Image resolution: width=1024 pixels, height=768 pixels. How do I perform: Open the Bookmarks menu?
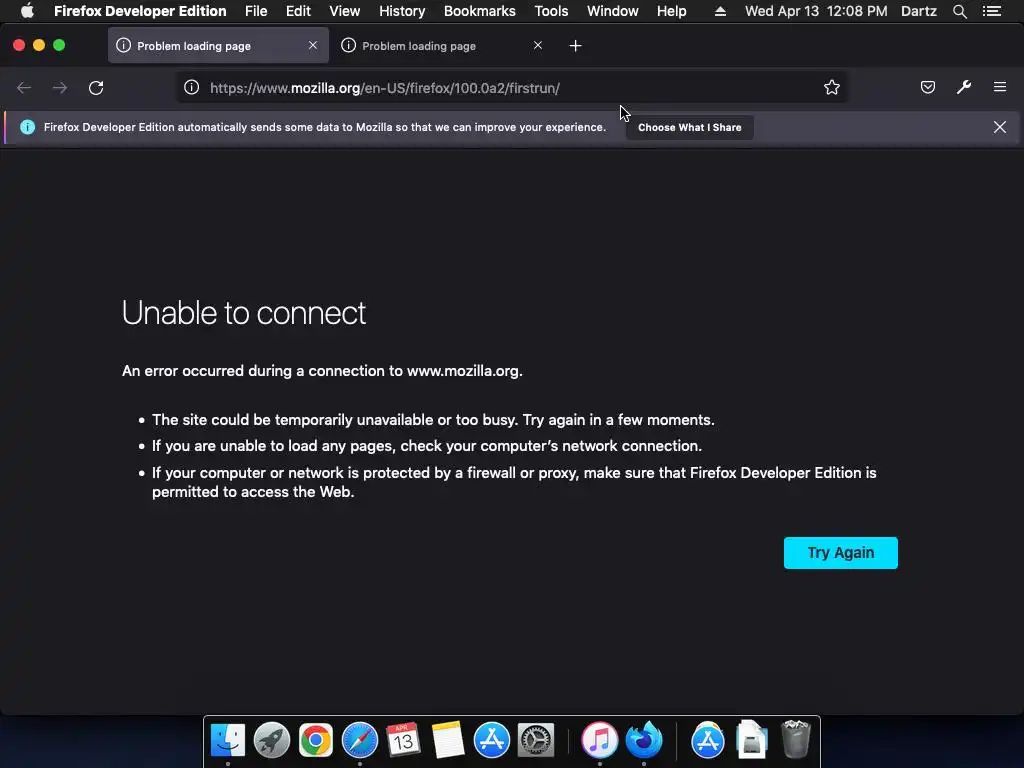tap(479, 11)
